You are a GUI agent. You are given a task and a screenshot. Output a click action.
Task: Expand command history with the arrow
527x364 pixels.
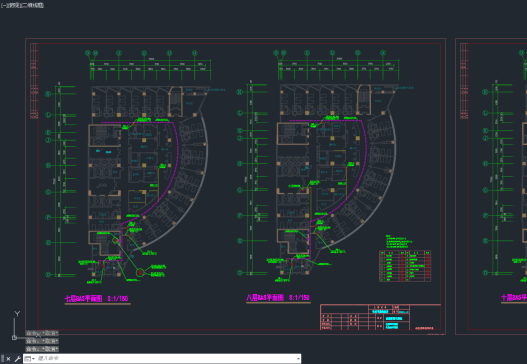click(x=298, y=359)
